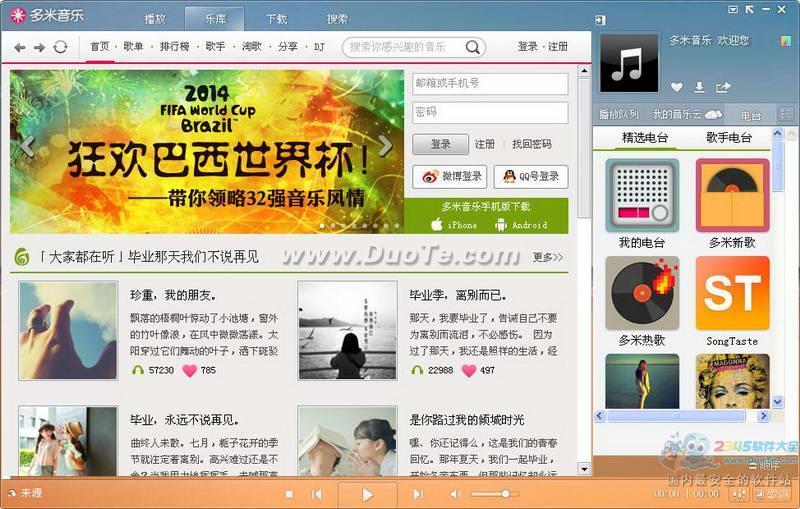This screenshot has height=509, width=800.
Task: Open the 珍重，我的朋友 thumbnail
Action: 68,330
